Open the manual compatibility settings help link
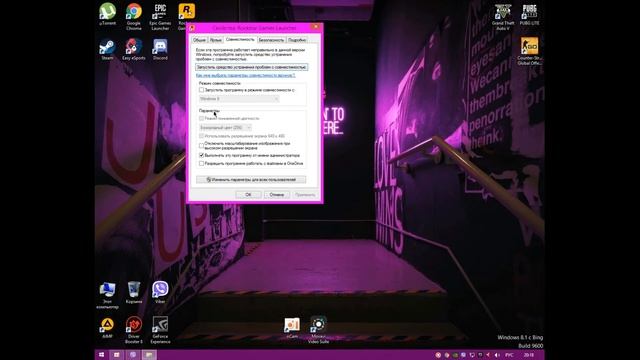The height and width of the screenshot is (360, 640). tap(245, 76)
